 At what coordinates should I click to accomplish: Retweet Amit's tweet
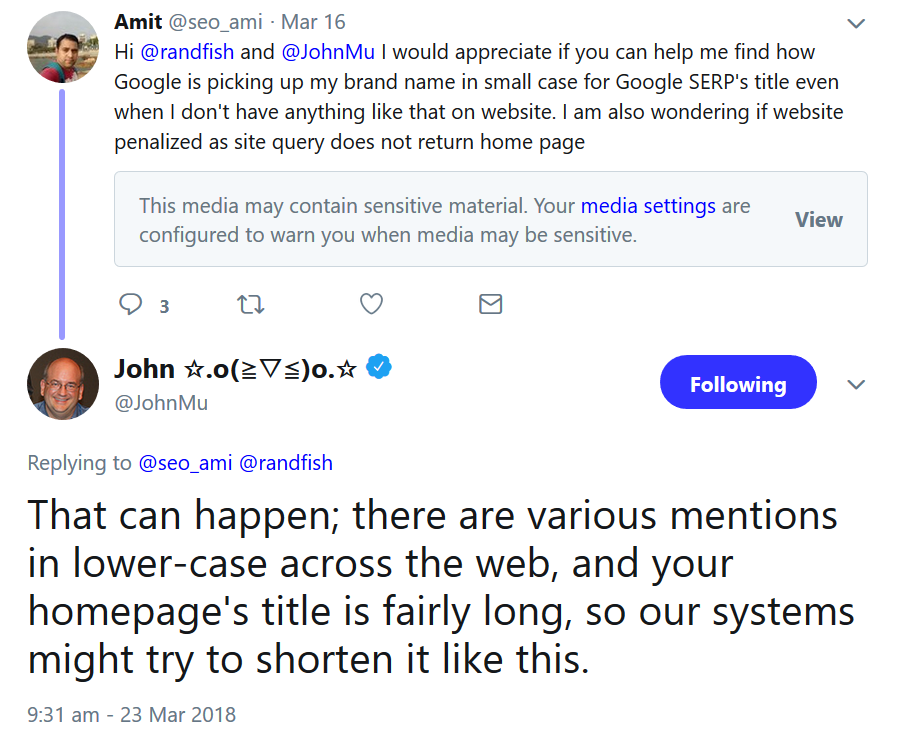coord(250,304)
